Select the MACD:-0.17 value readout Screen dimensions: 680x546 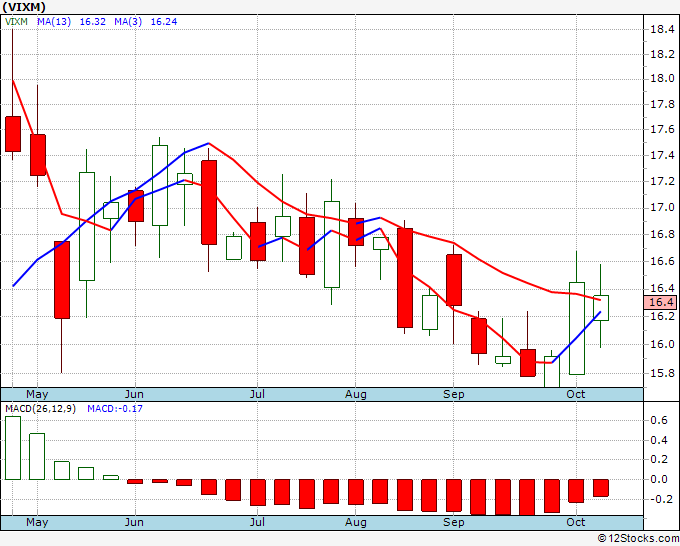[115, 409]
